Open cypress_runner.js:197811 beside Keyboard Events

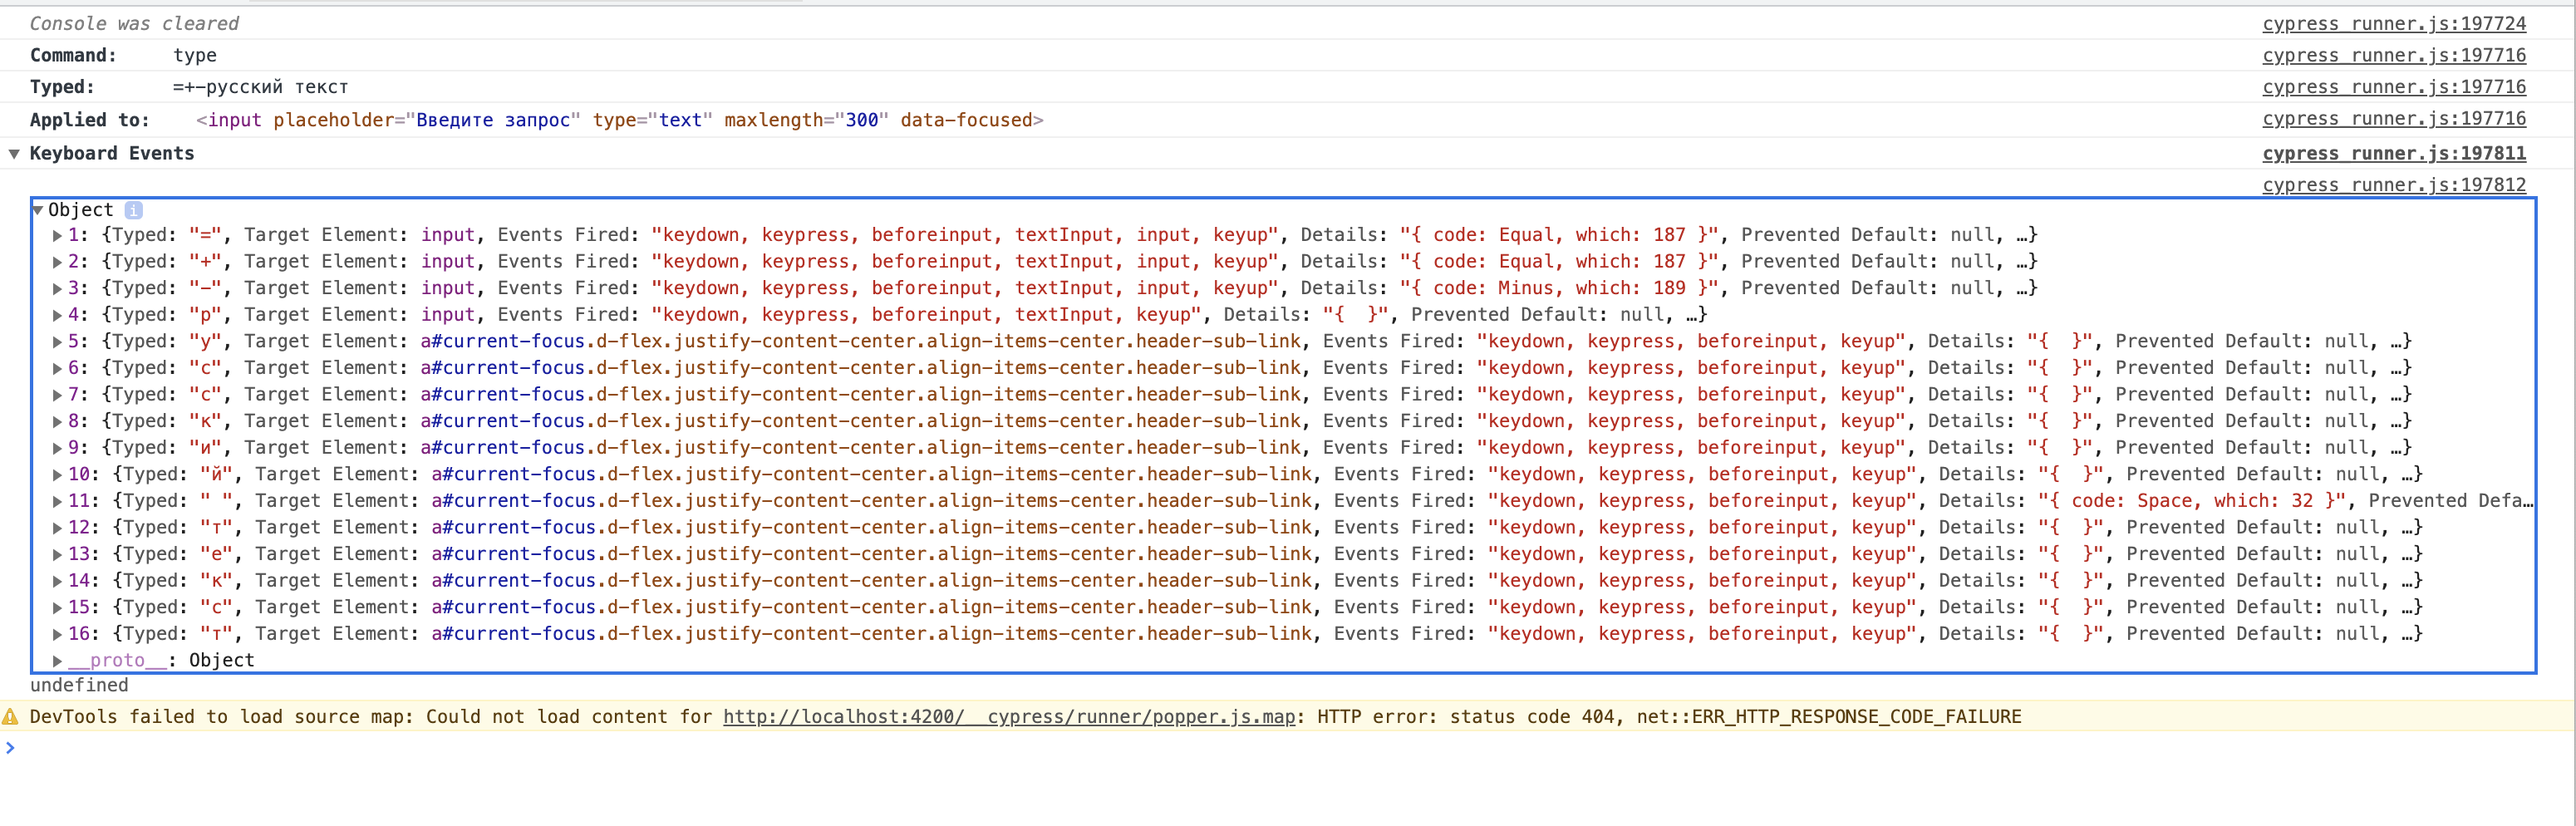[2394, 153]
